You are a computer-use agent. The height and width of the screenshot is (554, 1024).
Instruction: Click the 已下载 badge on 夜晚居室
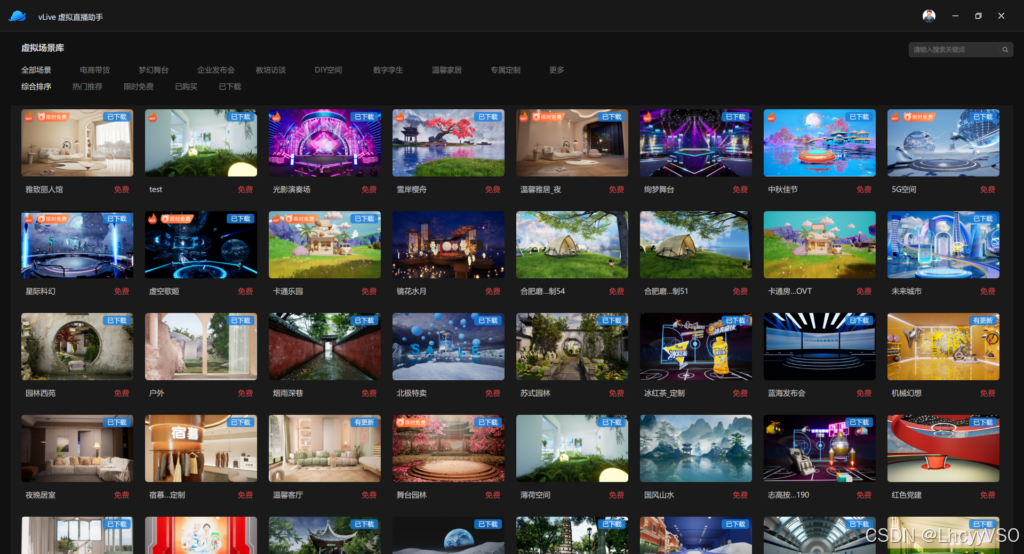click(x=116, y=423)
